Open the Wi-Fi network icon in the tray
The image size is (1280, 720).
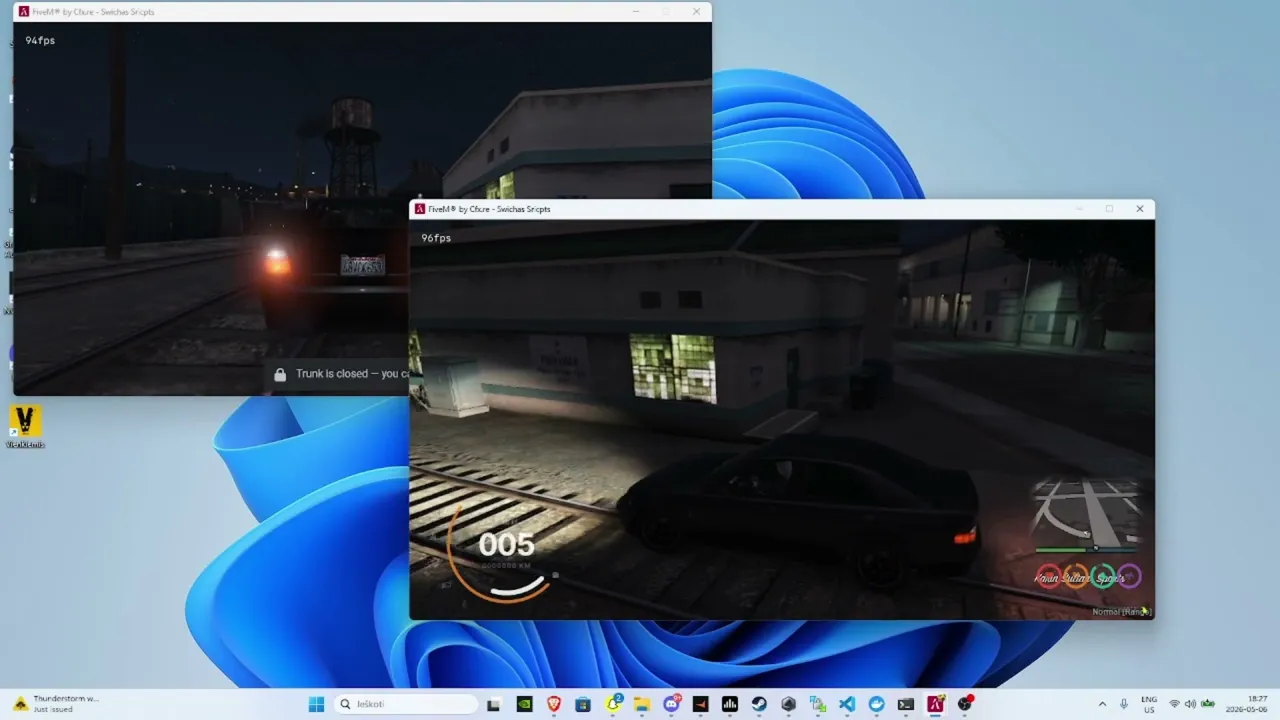1175,704
